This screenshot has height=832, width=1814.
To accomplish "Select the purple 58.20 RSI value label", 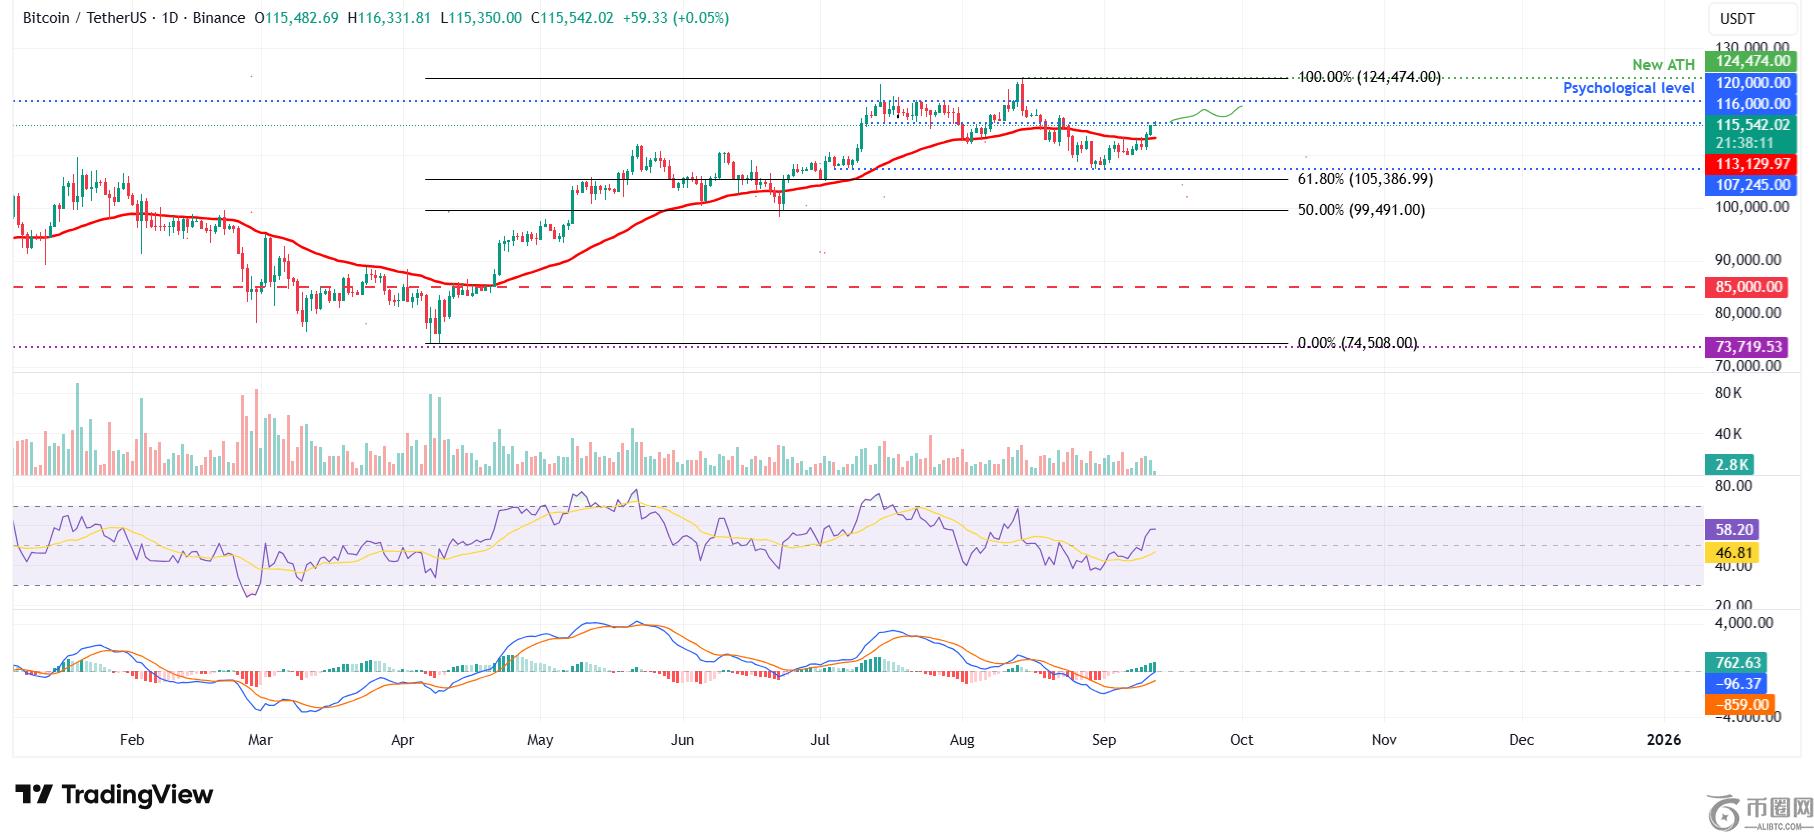I will pyautogui.click(x=1733, y=530).
